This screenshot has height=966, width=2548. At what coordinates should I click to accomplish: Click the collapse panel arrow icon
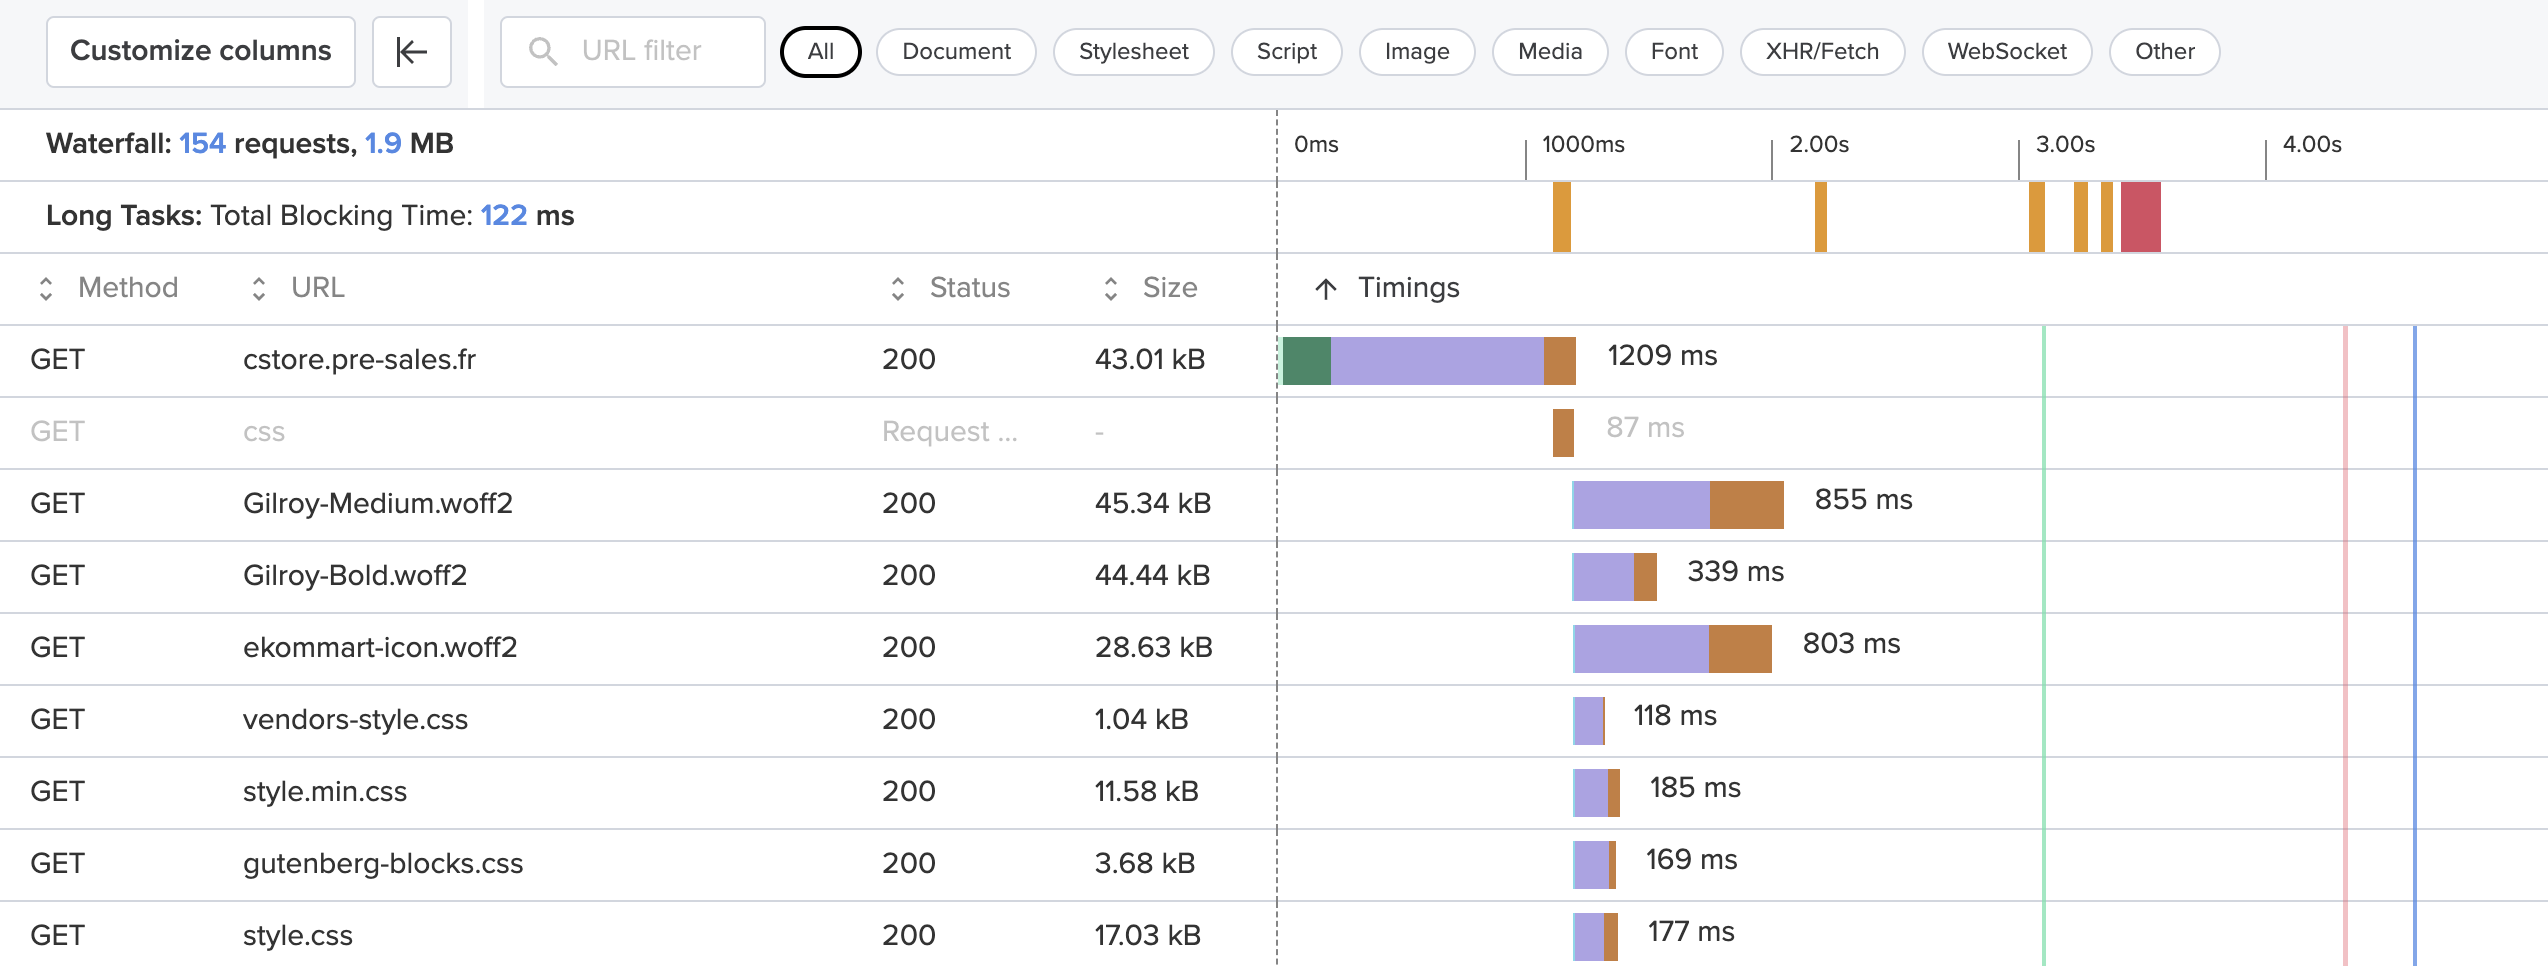(x=411, y=52)
